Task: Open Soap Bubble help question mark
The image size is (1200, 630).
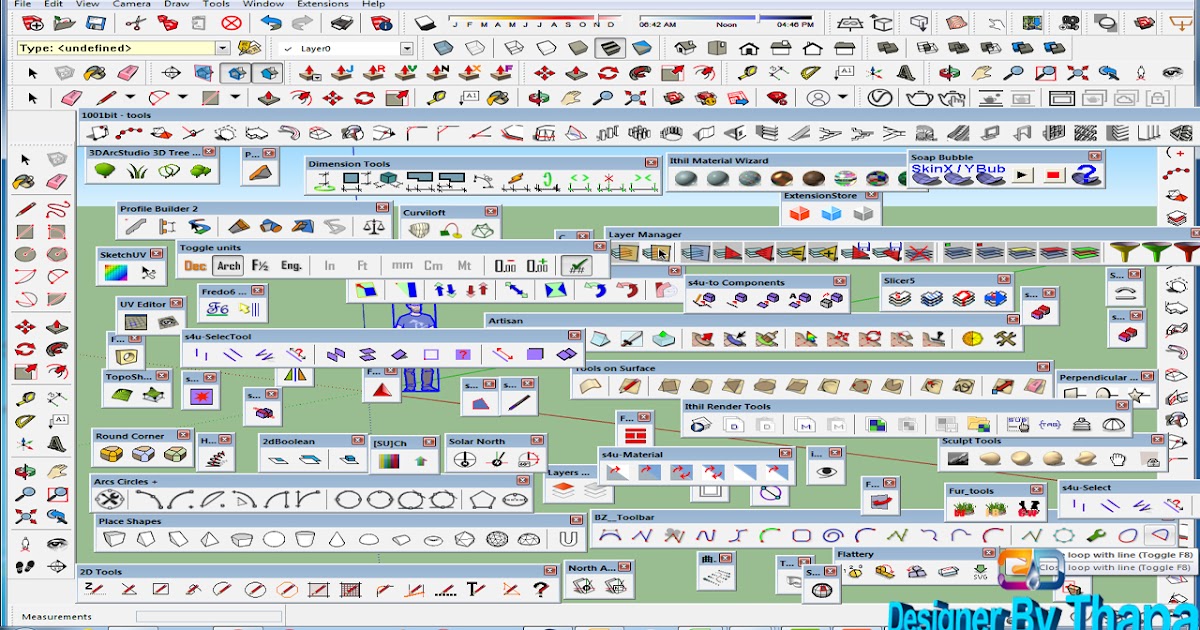Action: point(1086,174)
